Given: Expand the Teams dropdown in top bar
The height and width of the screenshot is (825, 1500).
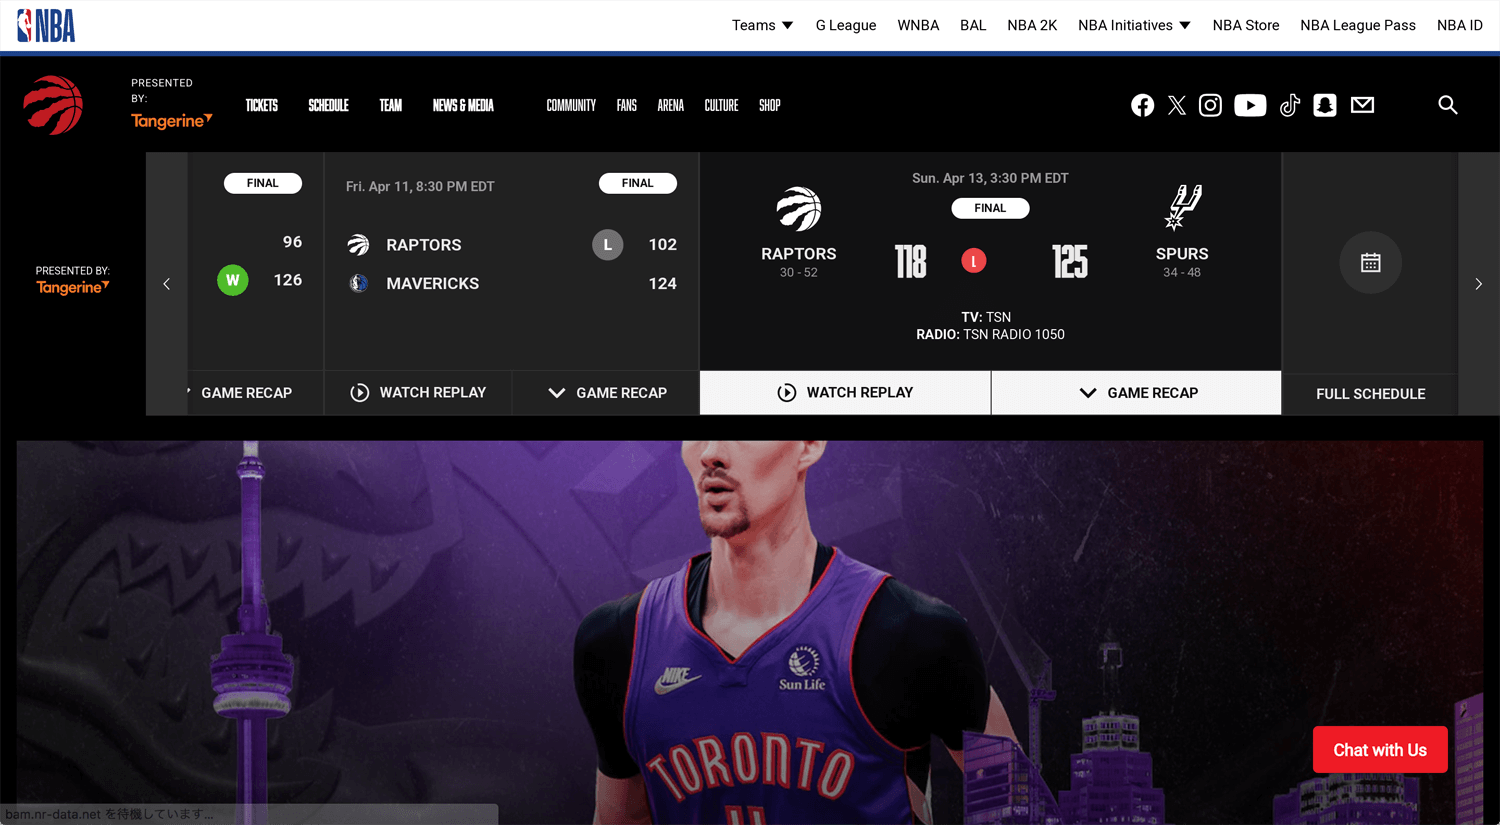Looking at the screenshot, I should coord(762,25).
